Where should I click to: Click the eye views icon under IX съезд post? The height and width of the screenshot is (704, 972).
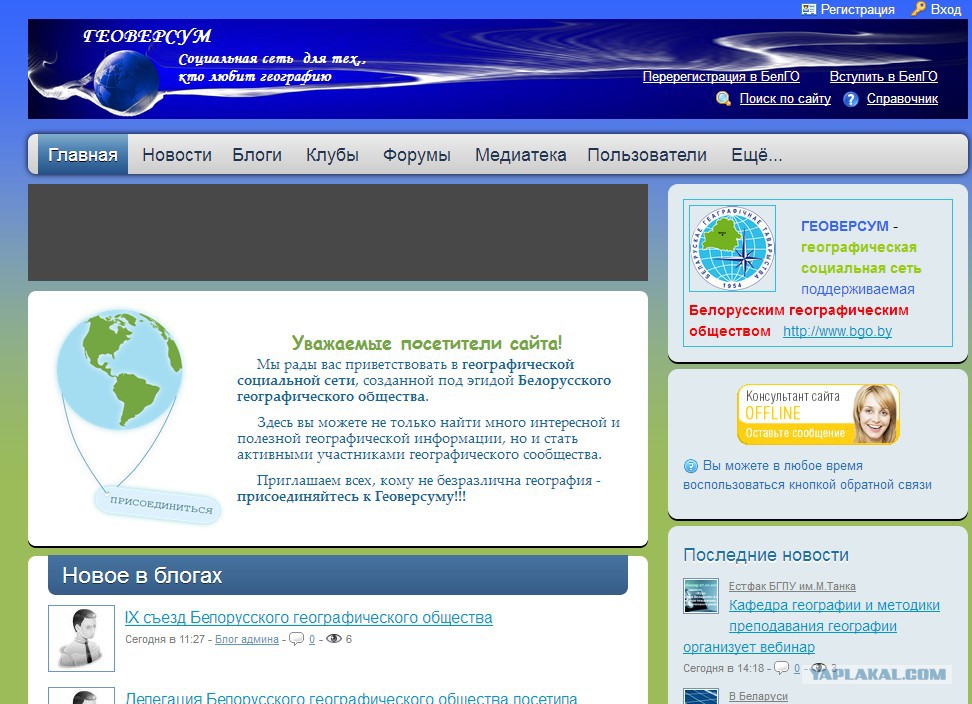point(334,639)
